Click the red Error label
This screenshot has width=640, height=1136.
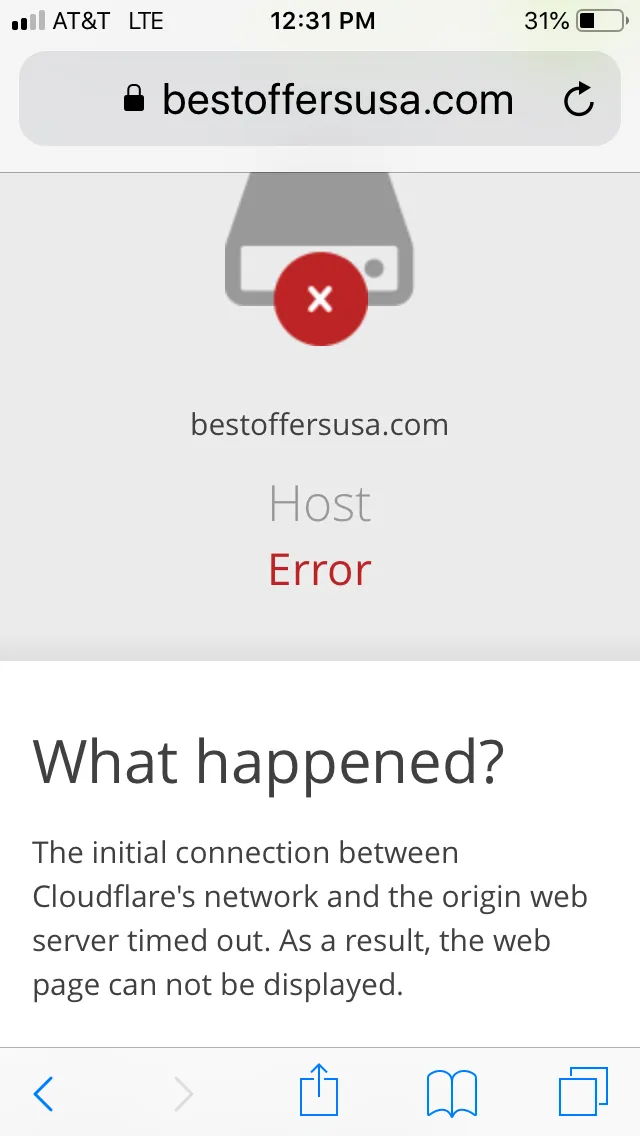pyautogui.click(x=320, y=569)
